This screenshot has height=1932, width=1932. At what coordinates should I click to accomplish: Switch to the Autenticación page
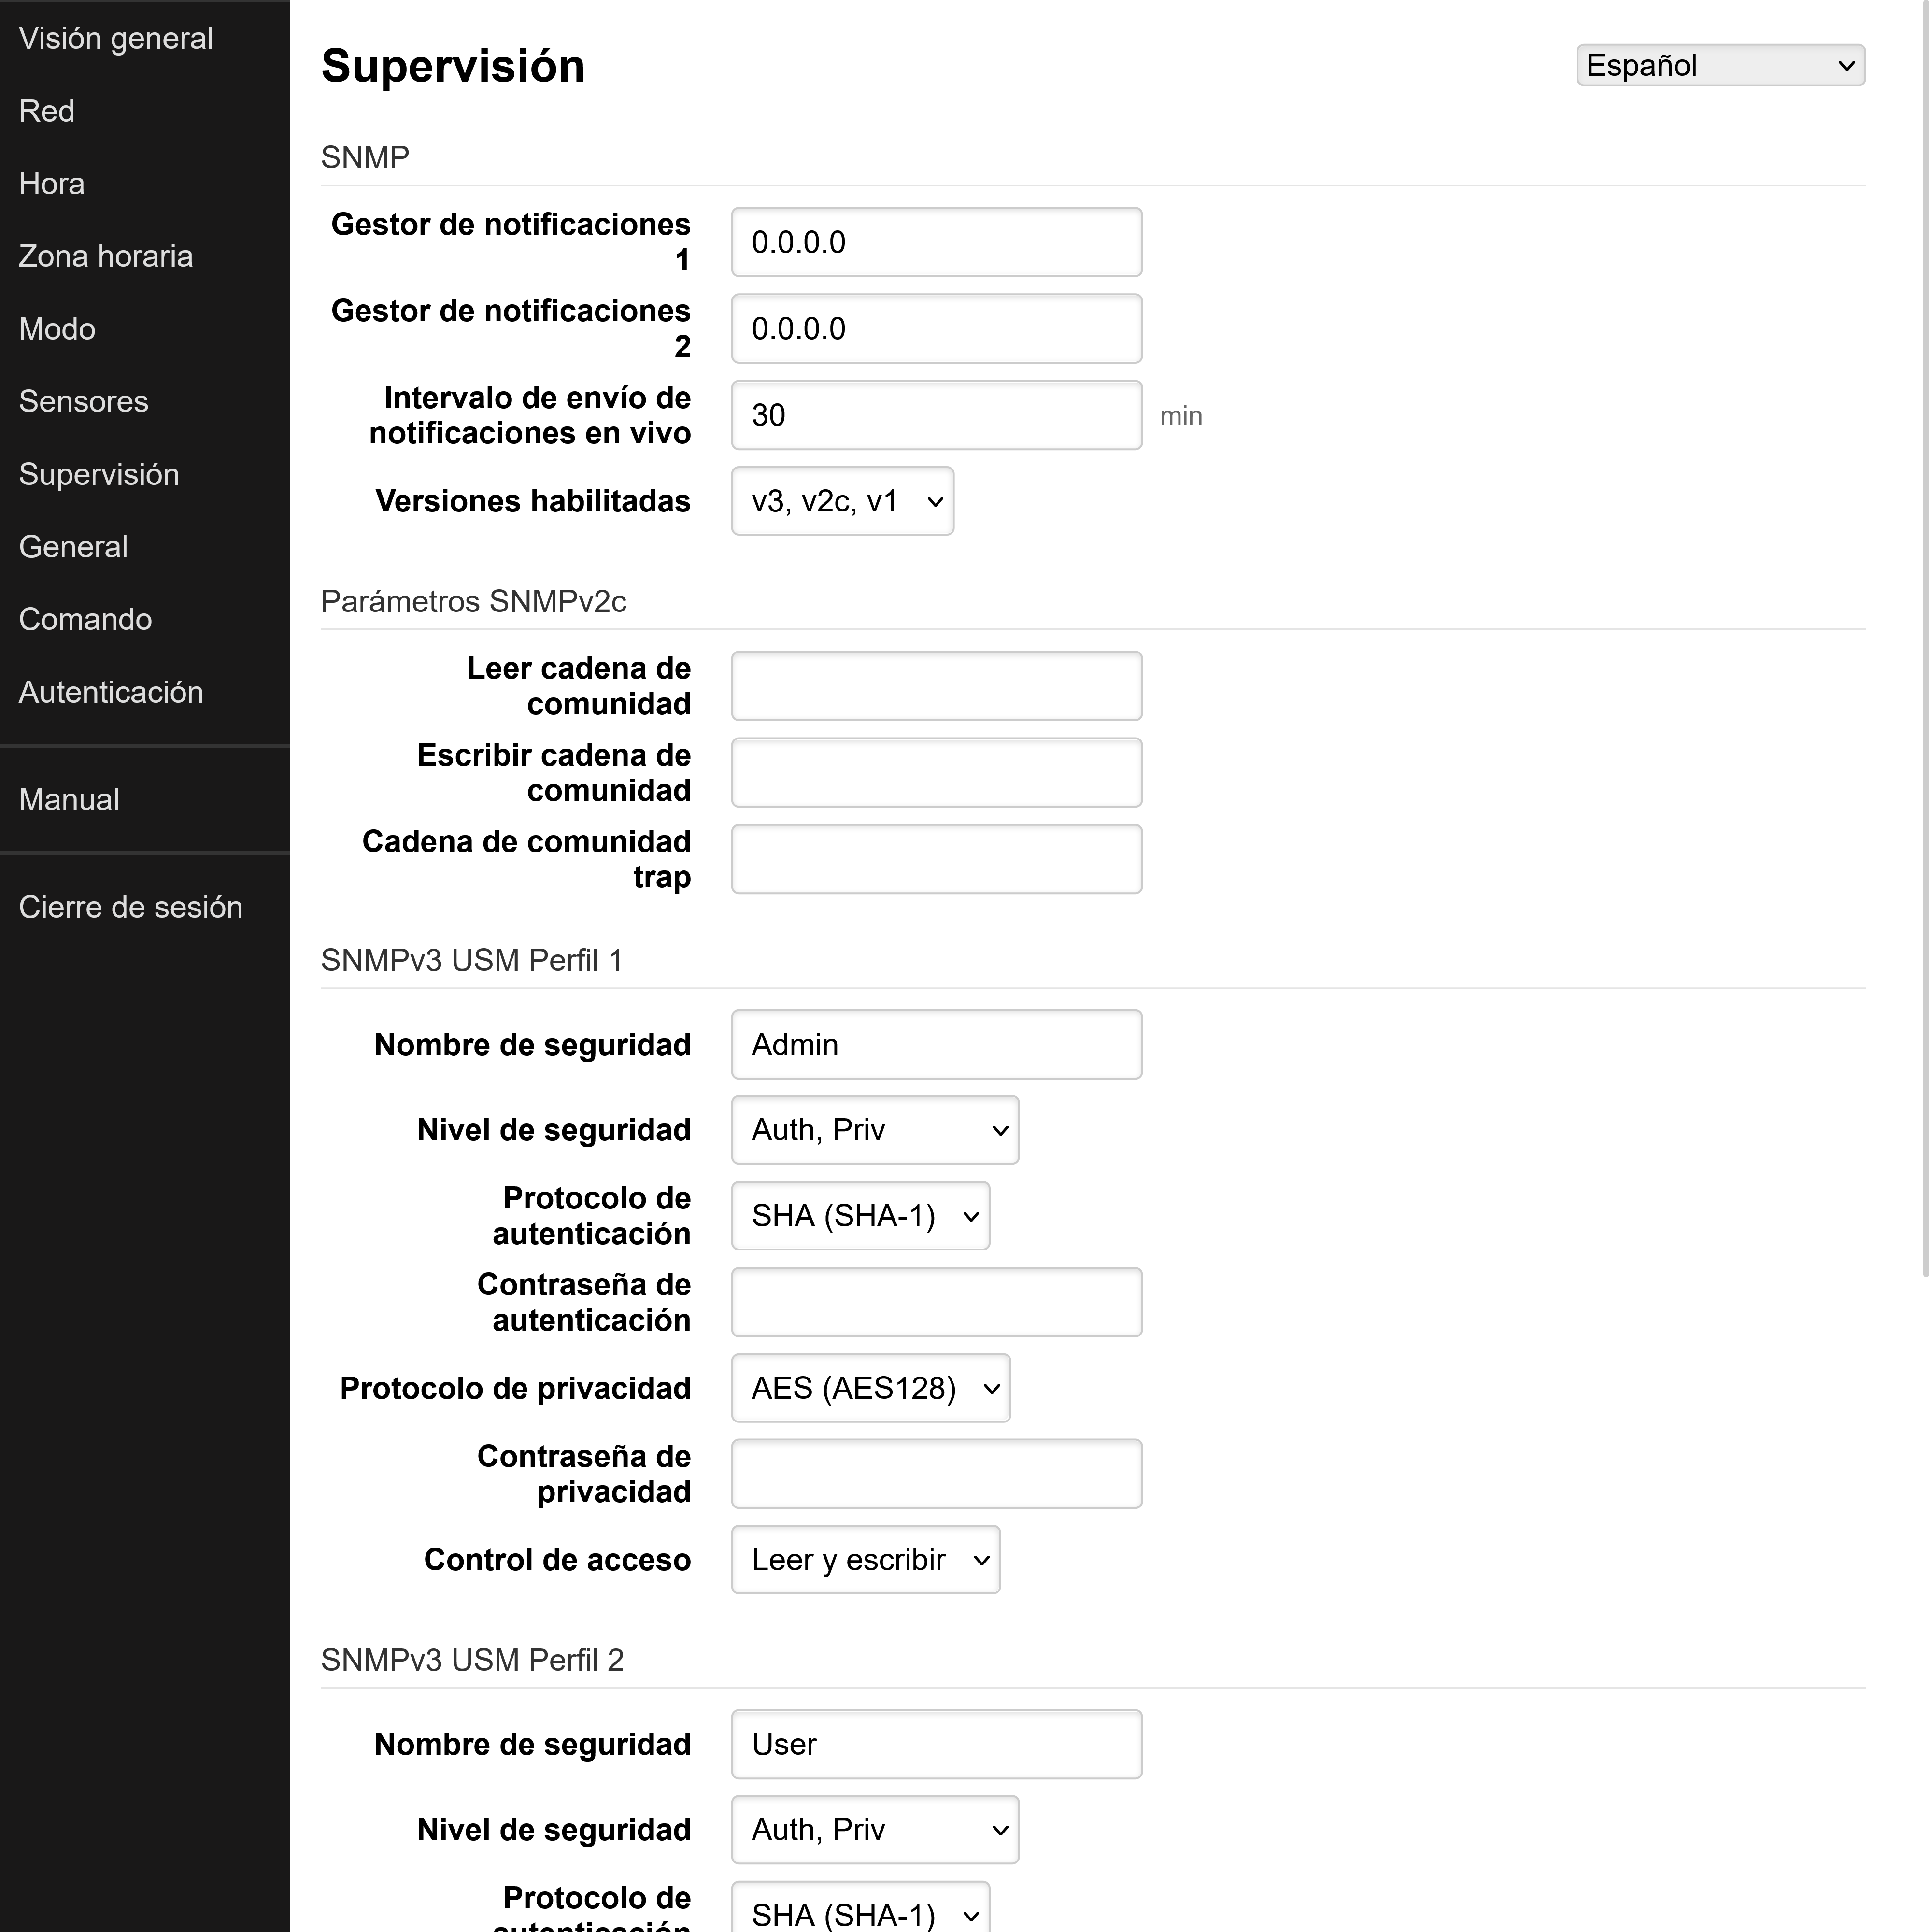[x=111, y=691]
